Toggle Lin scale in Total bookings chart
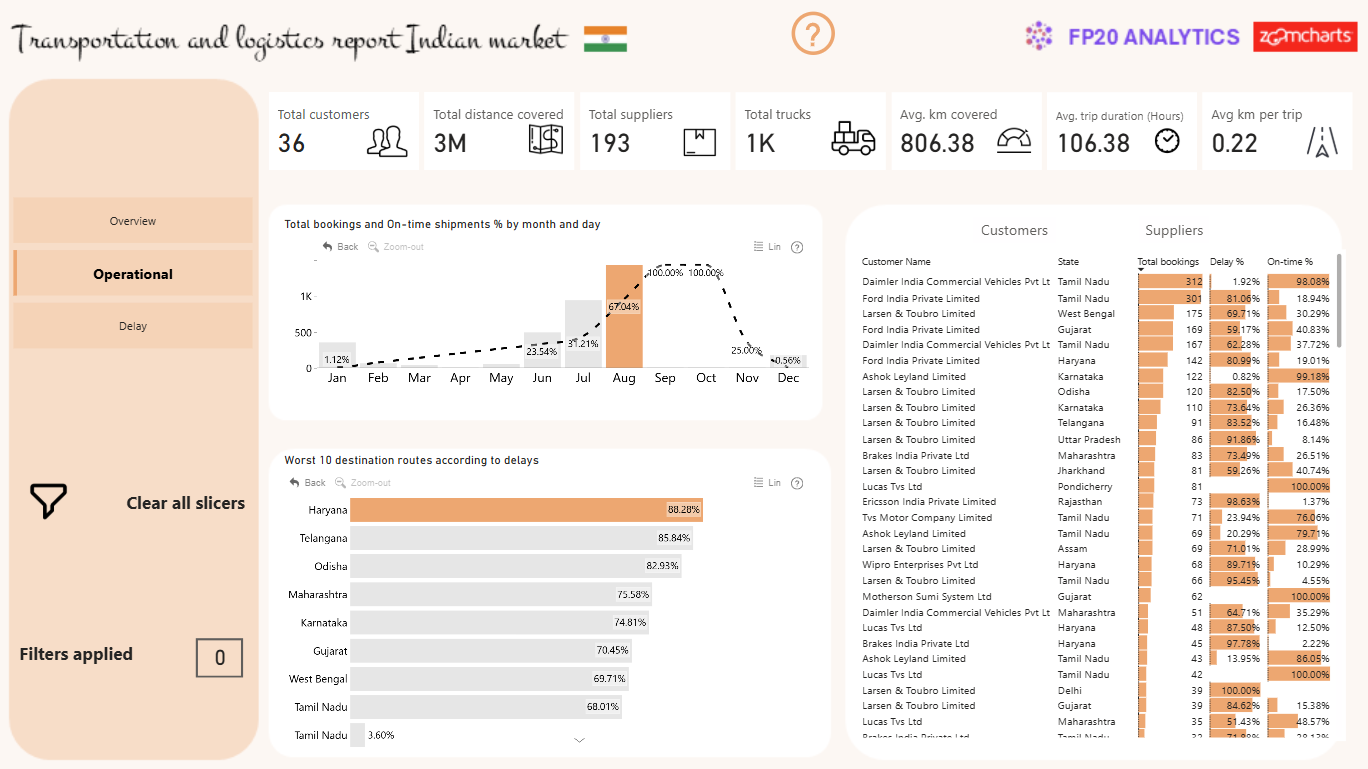 (x=767, y=247)
